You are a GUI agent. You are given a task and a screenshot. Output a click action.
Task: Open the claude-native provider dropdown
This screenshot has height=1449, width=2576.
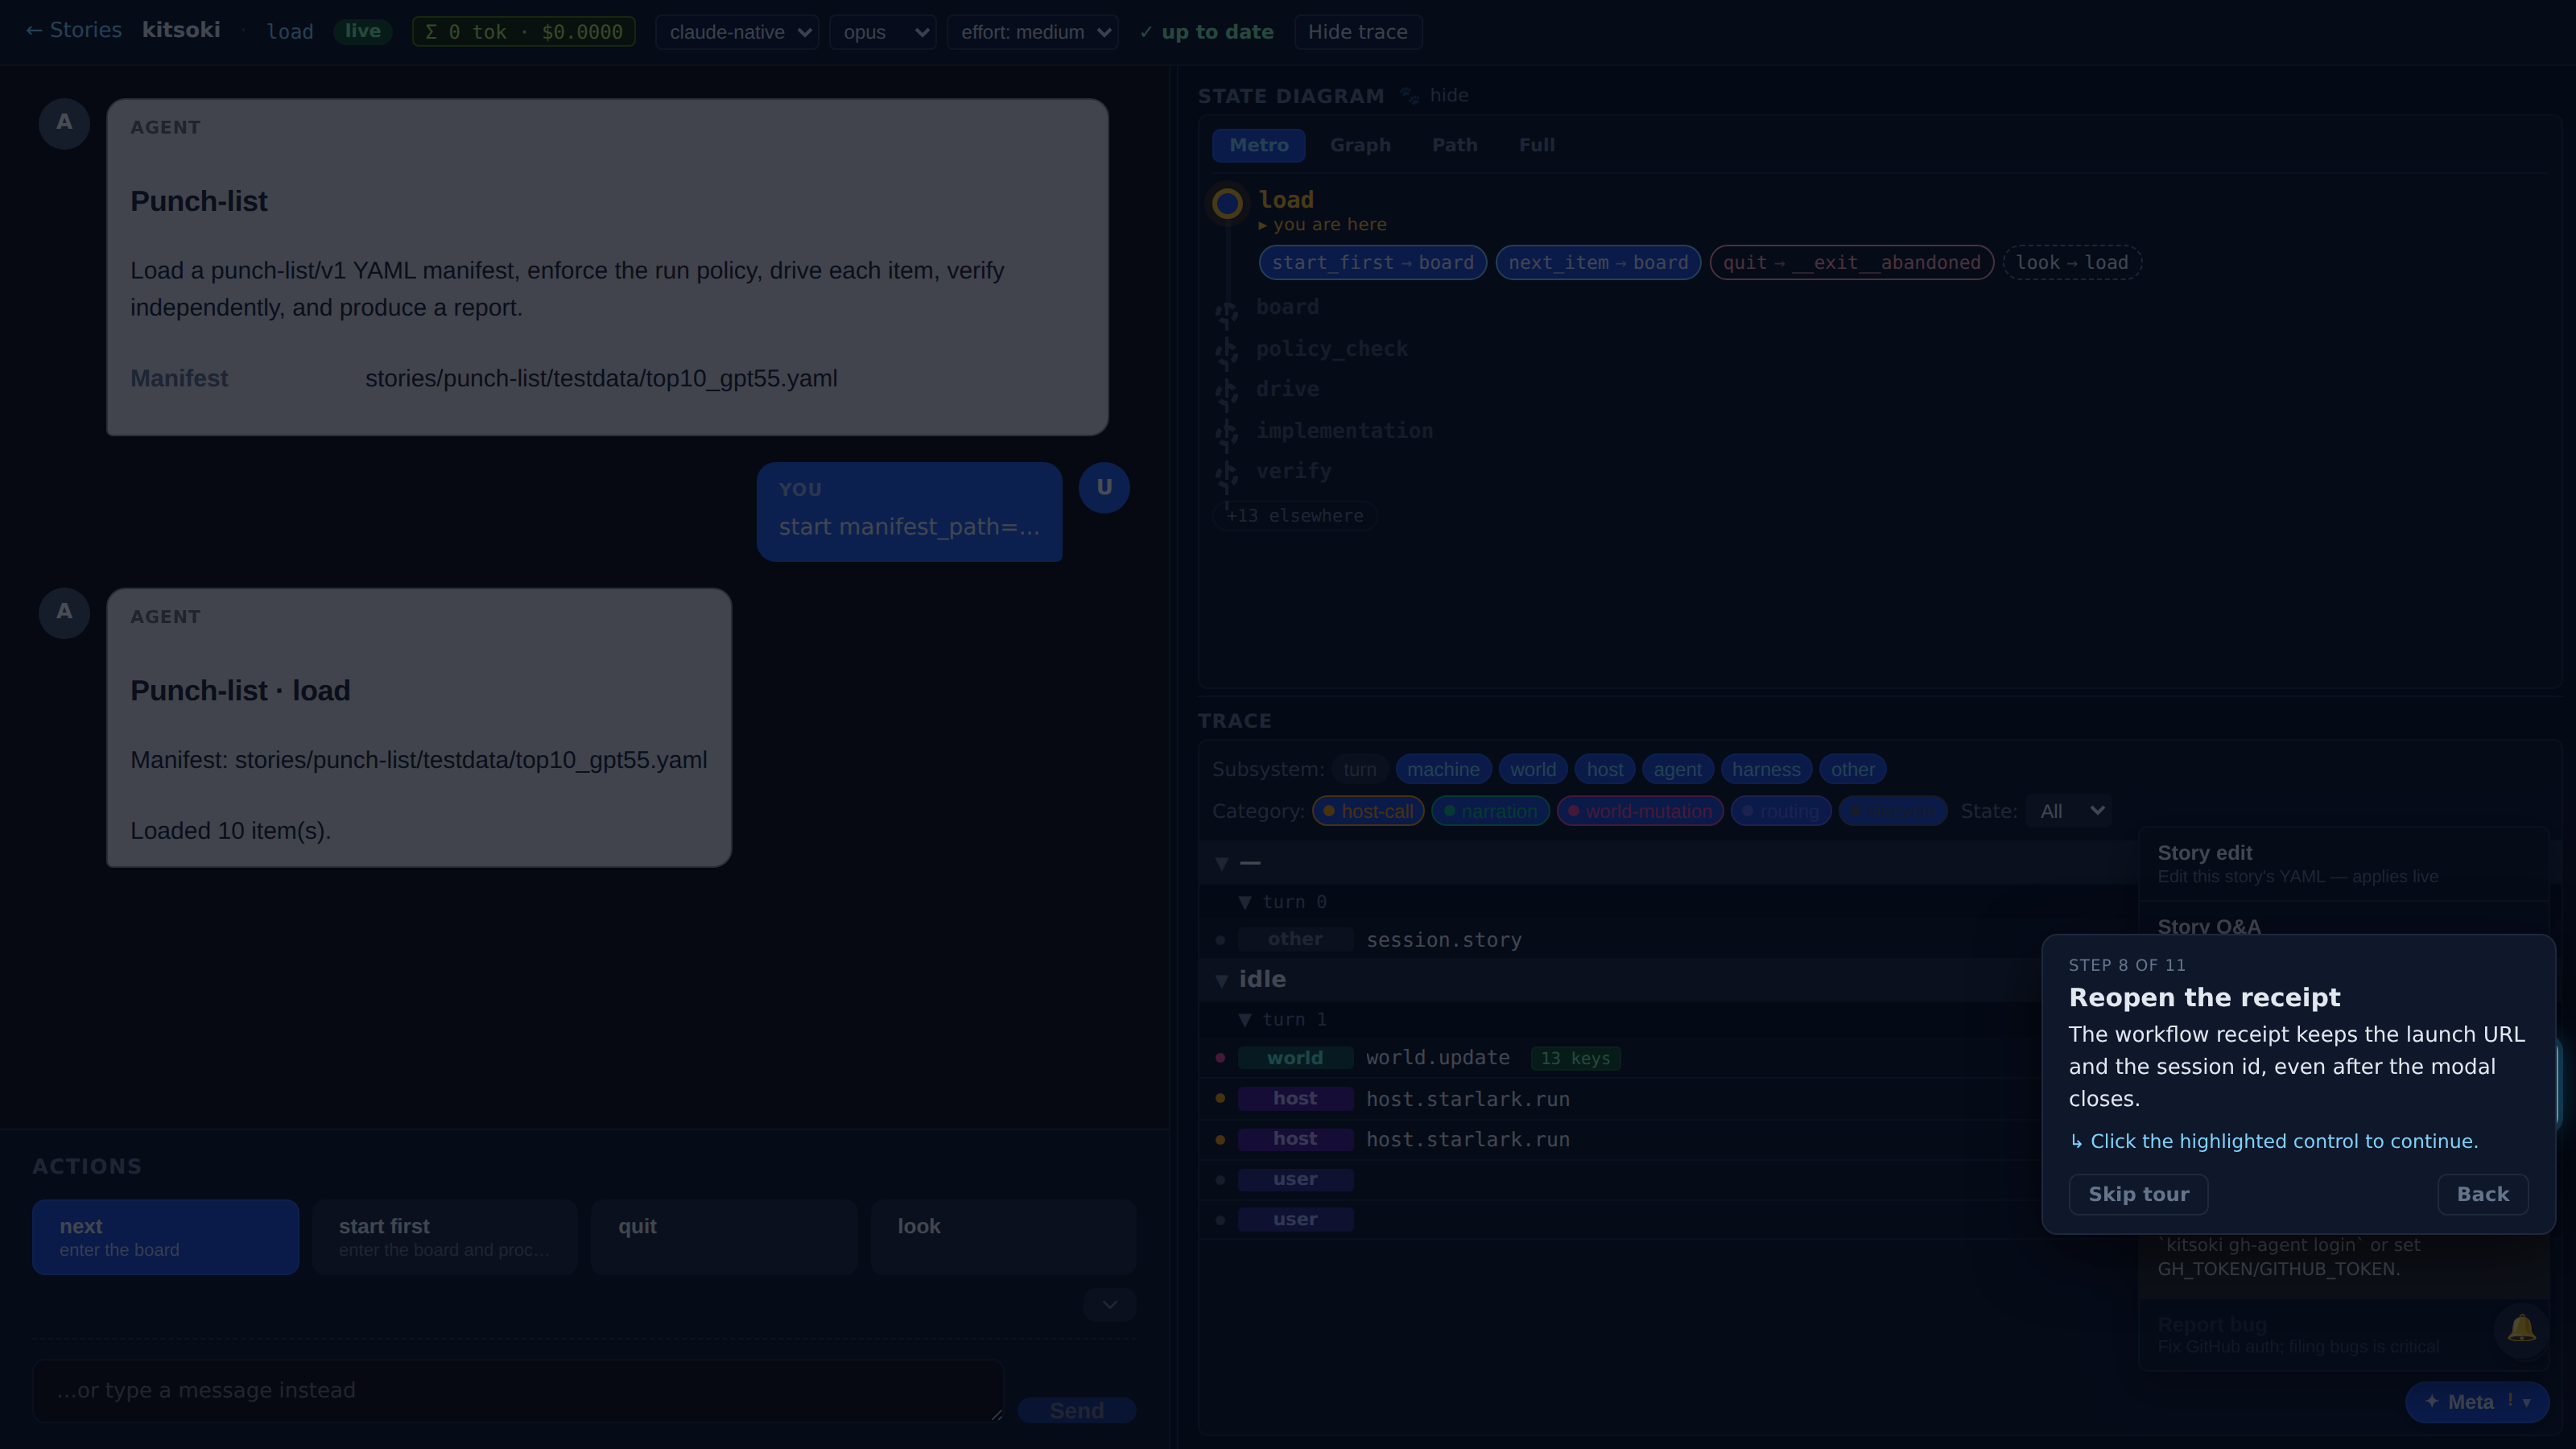(737, 32)
